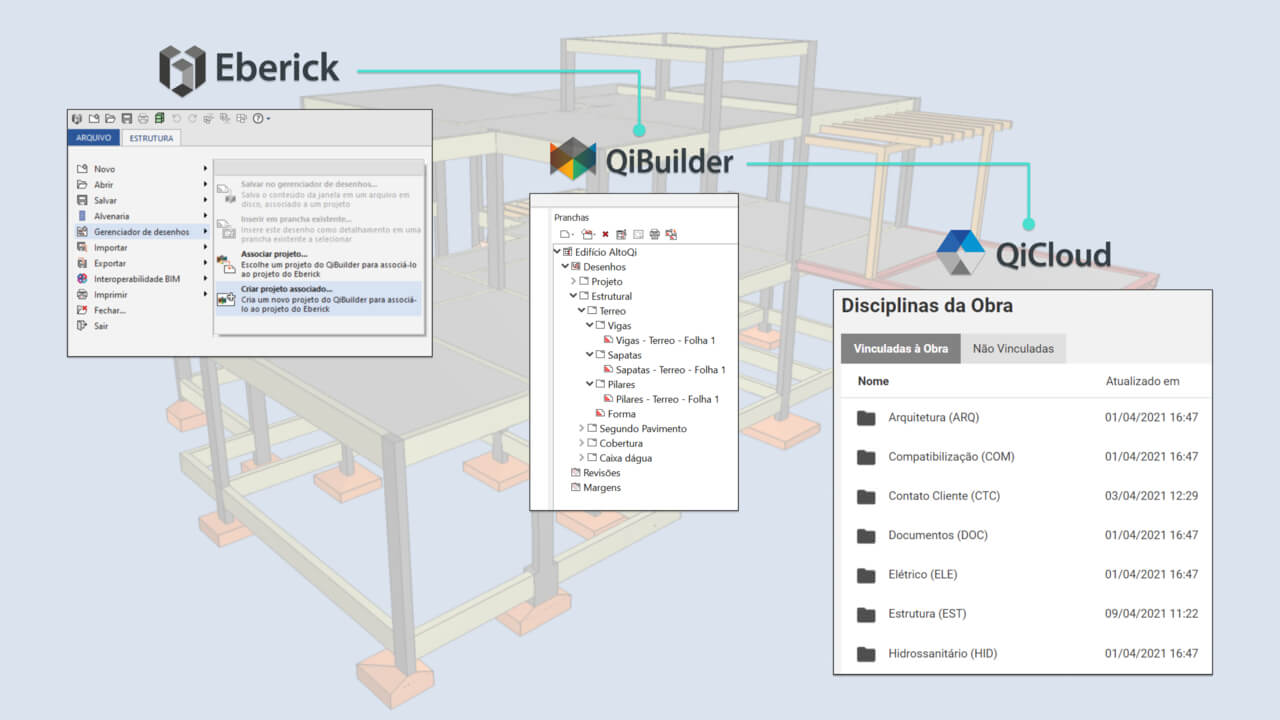Click the undo arrow in Eberick toolbar
This screenshot has width=1280, height=720.
pos(176,118)
